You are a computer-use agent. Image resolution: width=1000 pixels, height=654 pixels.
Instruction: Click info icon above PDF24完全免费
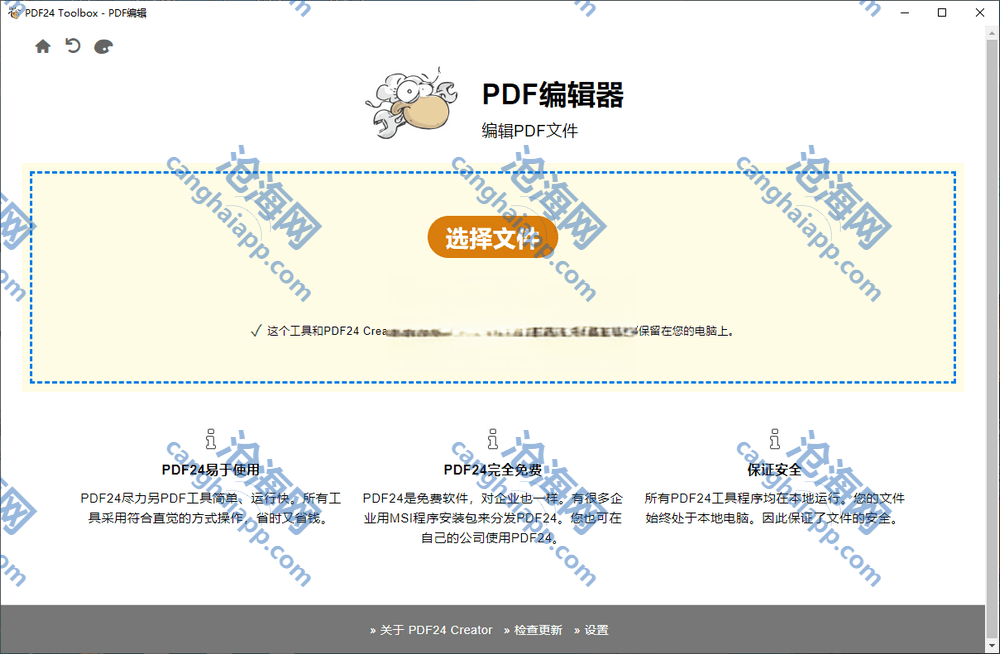(492, 439)
